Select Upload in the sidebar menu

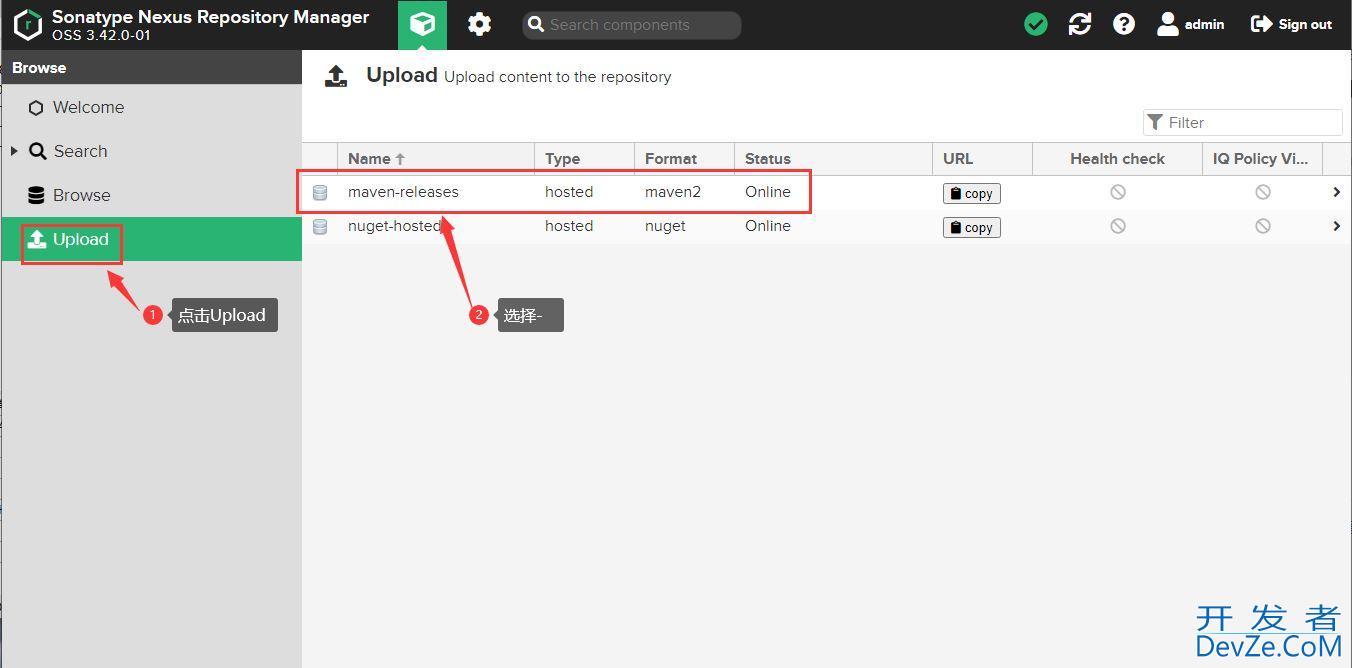(x=151, y=239)
